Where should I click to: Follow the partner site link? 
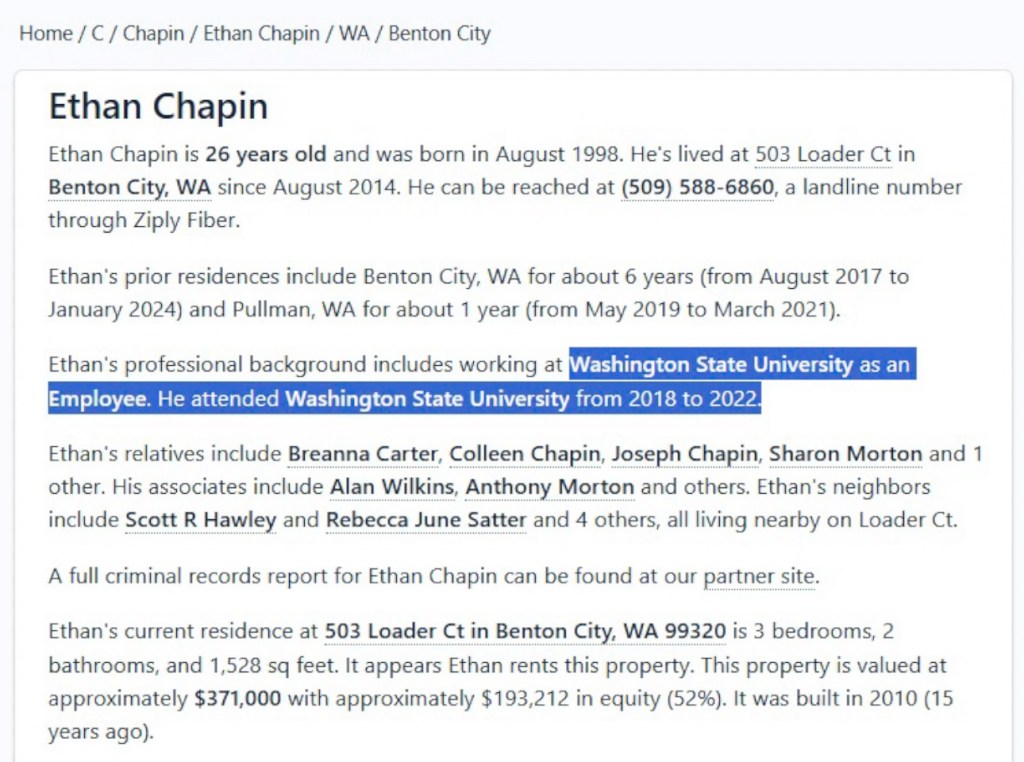(x=760, y=576)
